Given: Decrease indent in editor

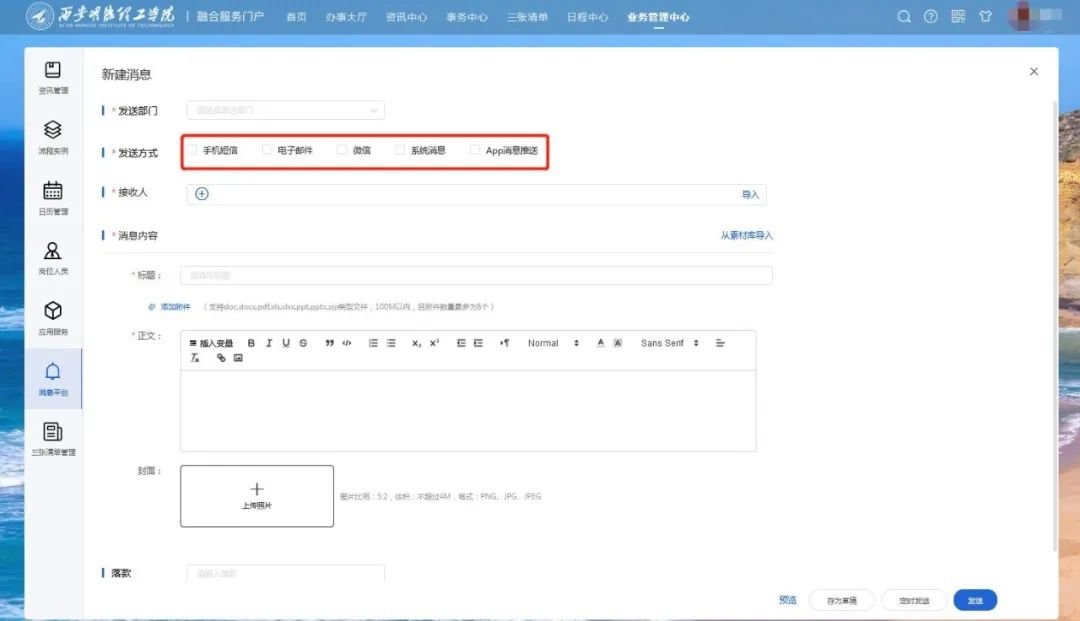Looking at the screenshot, I should pyautogui.click(x=461, y=343).
